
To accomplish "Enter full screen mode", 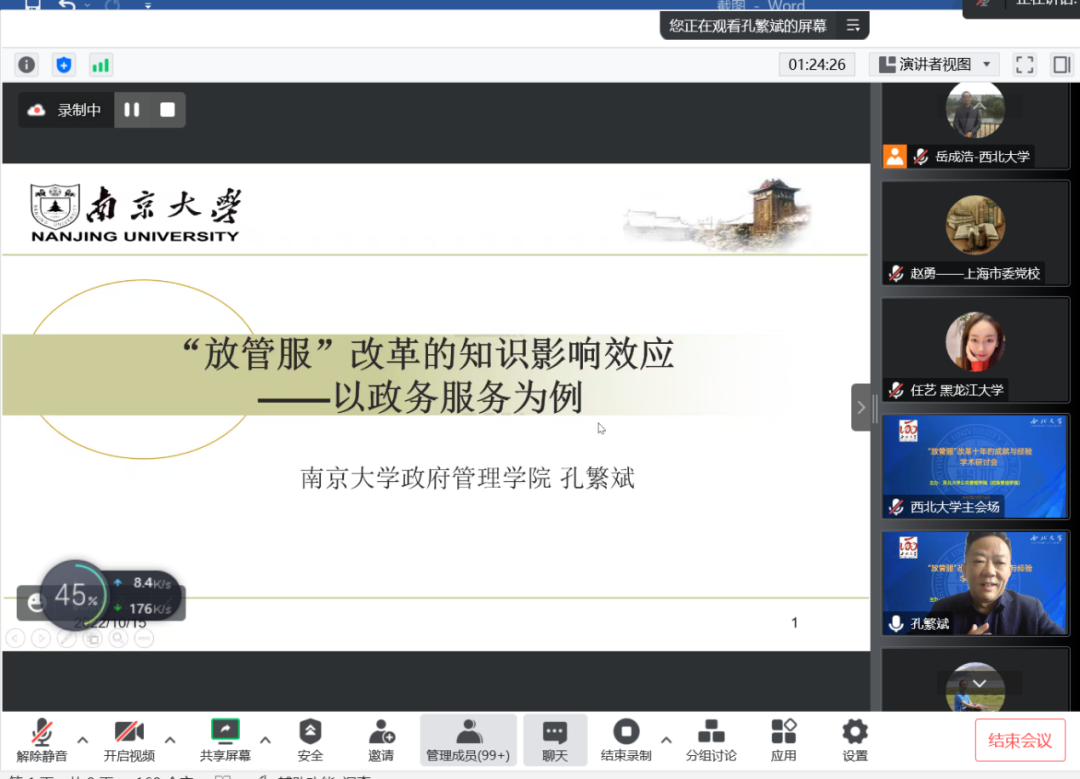I will (1024, 65).
